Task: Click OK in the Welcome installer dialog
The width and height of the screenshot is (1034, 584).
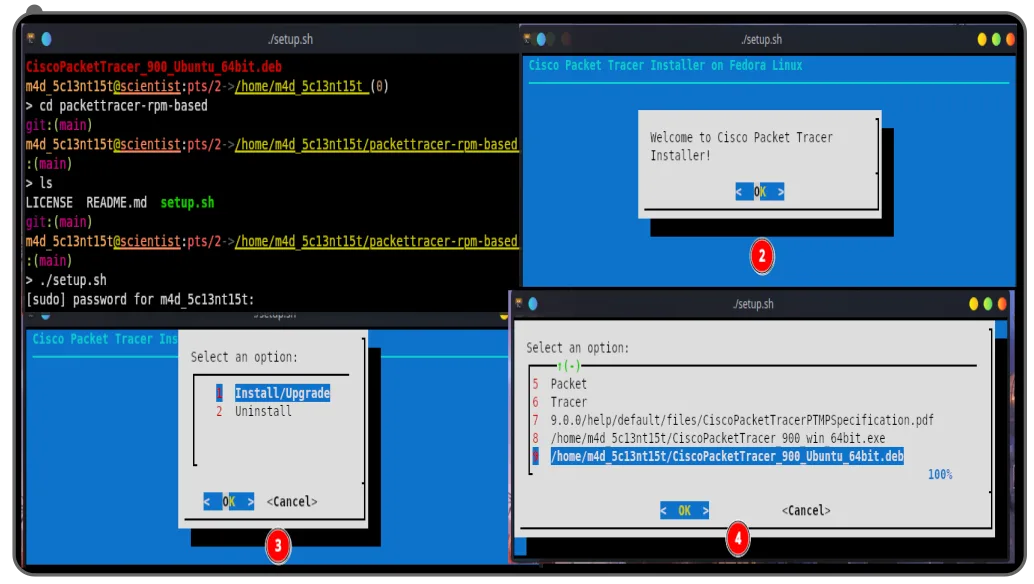Action: (760, 192)
